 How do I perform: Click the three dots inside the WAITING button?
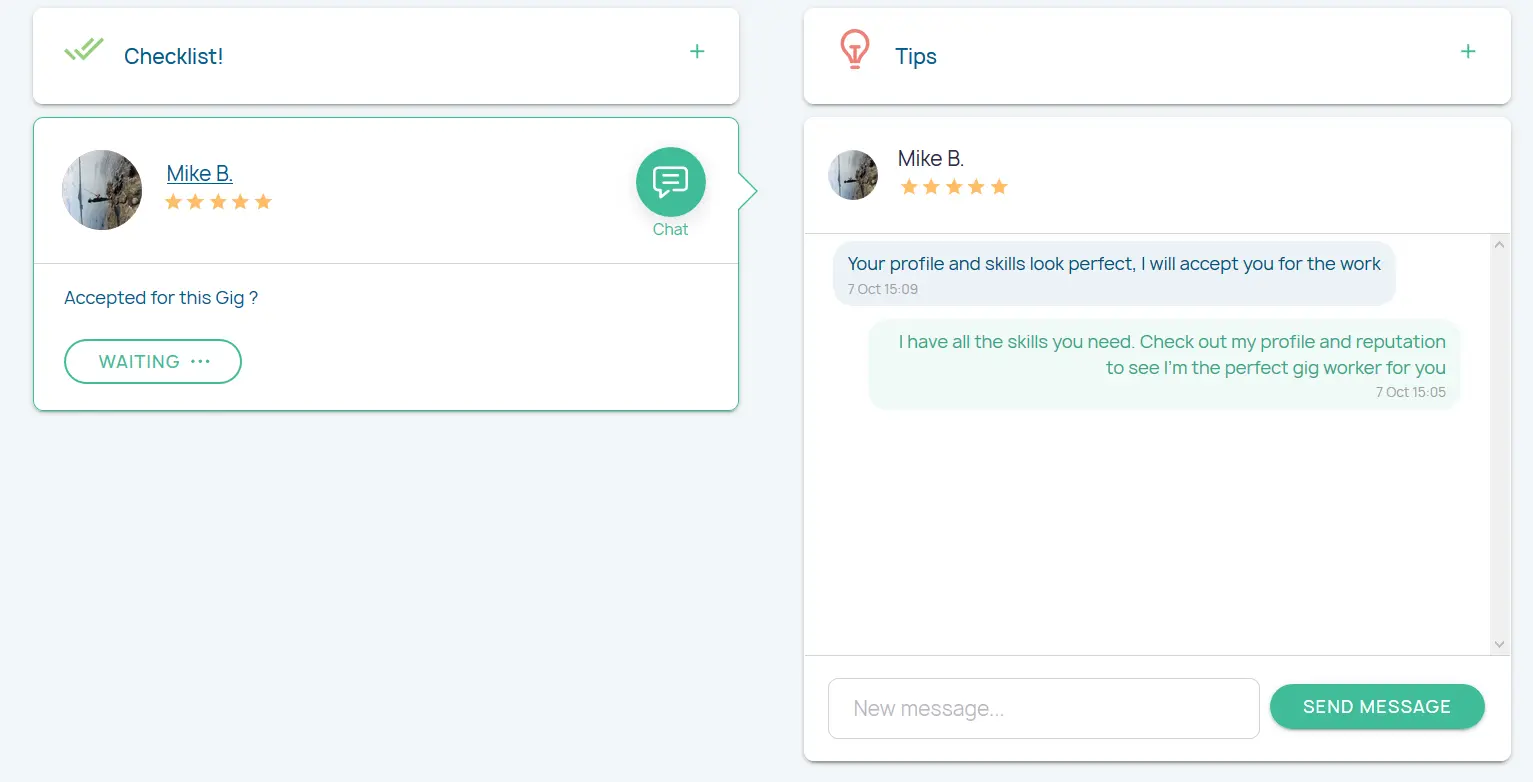(200, 362)
